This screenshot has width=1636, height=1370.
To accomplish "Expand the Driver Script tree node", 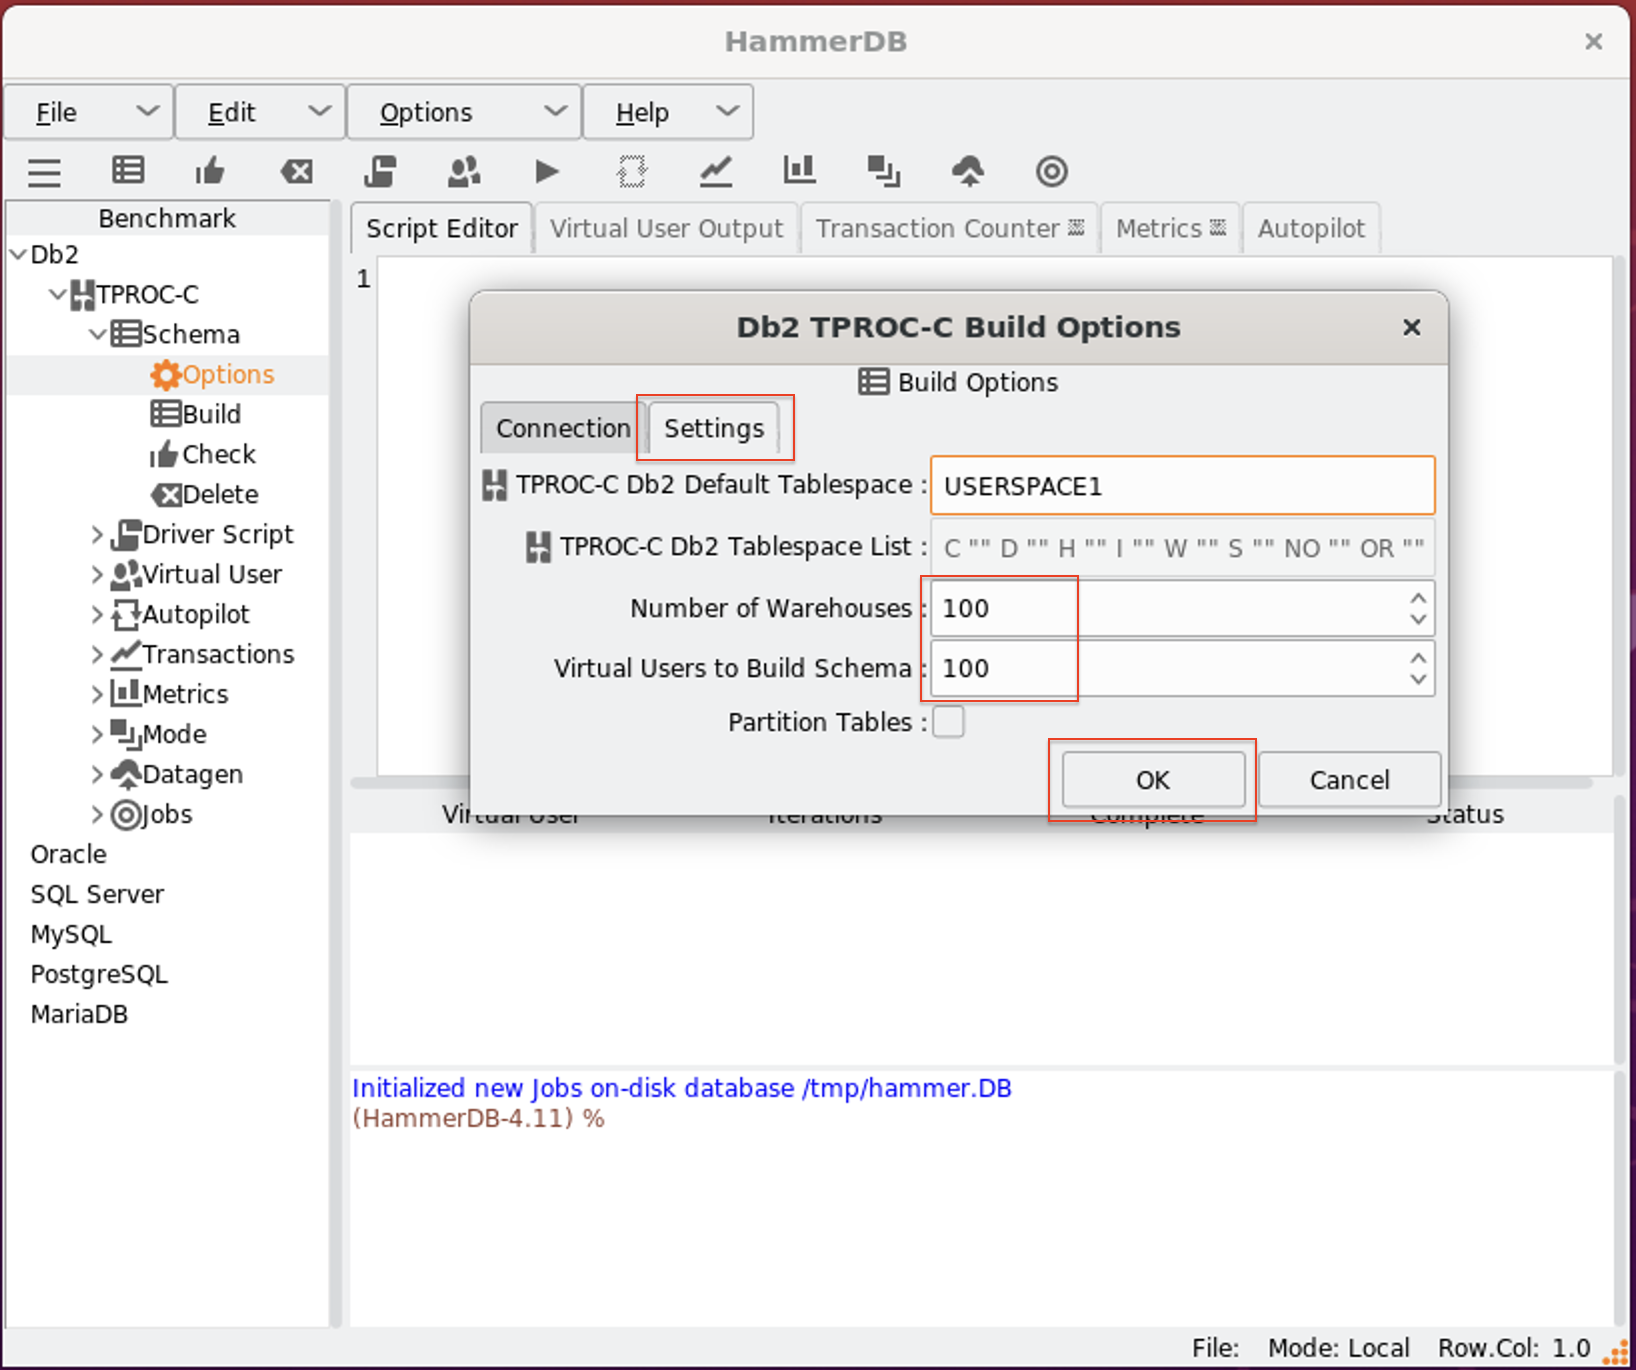I will pyautogui.click(x=97, y=535).
